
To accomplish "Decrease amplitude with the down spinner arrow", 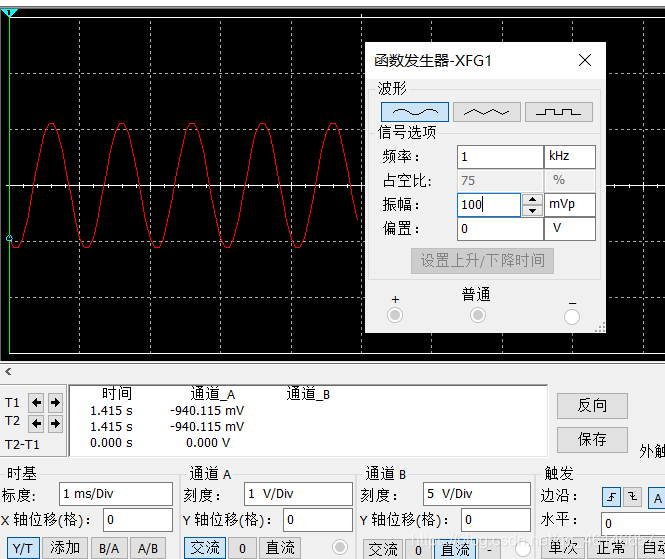I will [x=532, y=210].
